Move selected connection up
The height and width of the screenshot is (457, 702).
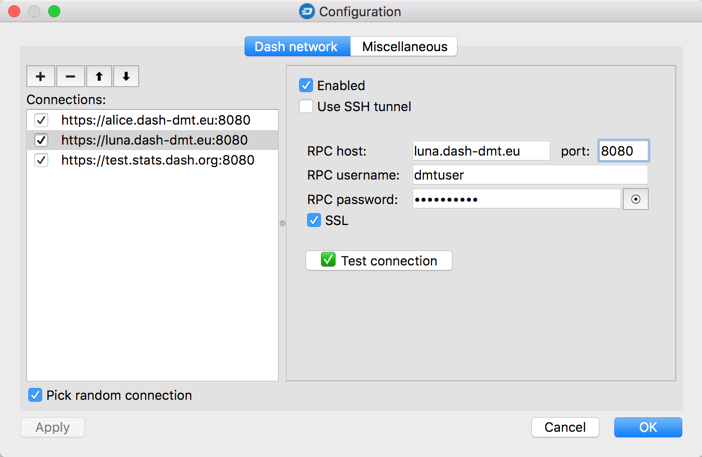[x=99, y=77]
